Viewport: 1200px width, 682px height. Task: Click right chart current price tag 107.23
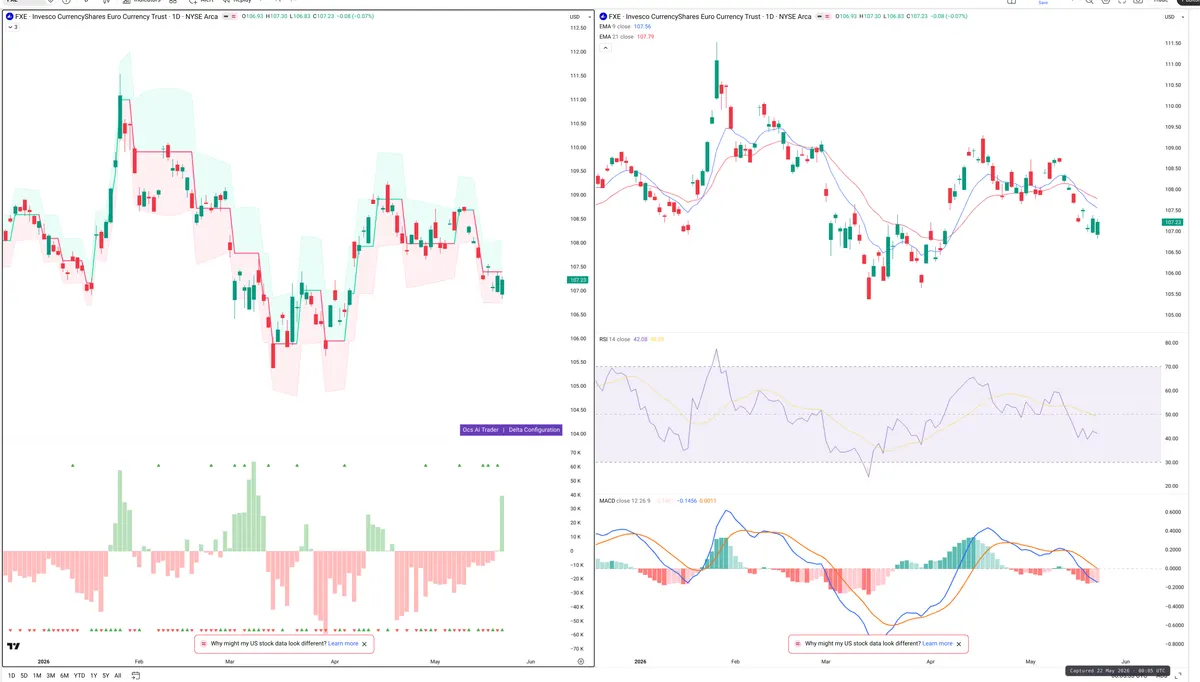tap(1174, 222)
